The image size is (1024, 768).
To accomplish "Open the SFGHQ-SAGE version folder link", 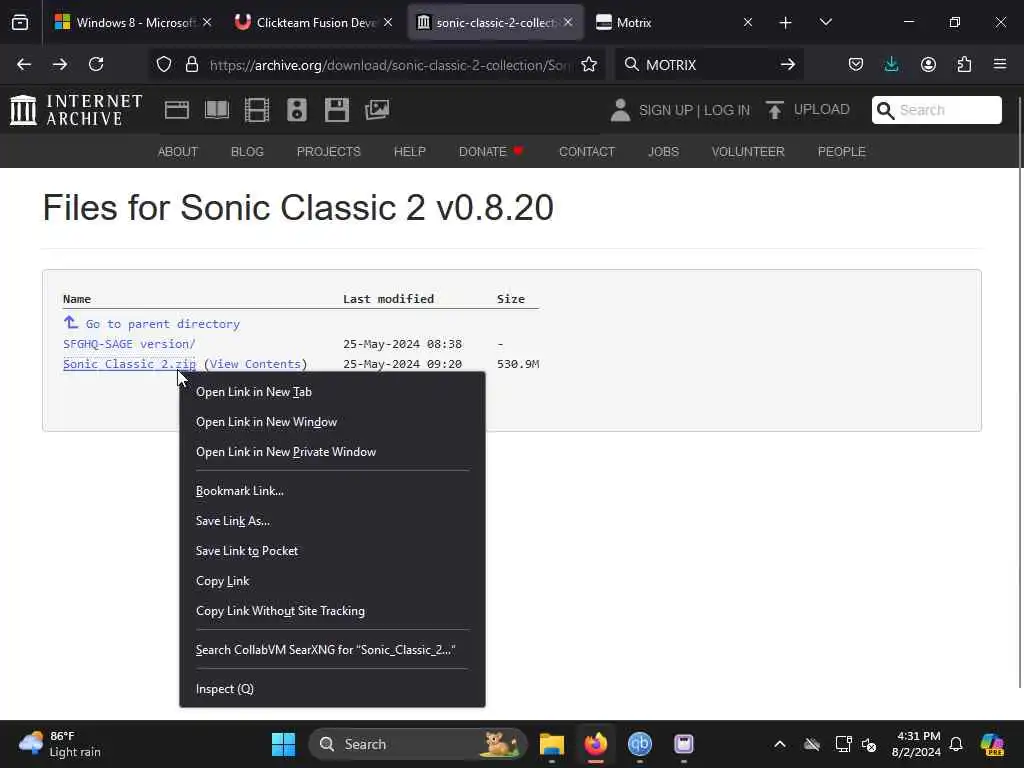I will 129,344.
